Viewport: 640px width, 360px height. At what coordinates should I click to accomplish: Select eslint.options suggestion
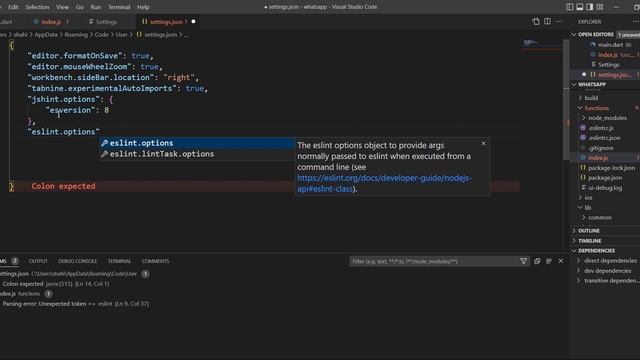click(x=197, y=143)
